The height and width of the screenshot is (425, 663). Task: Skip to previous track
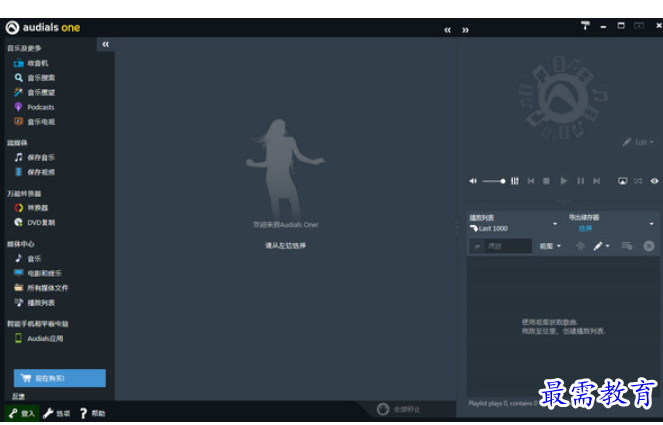pos(531,181)
